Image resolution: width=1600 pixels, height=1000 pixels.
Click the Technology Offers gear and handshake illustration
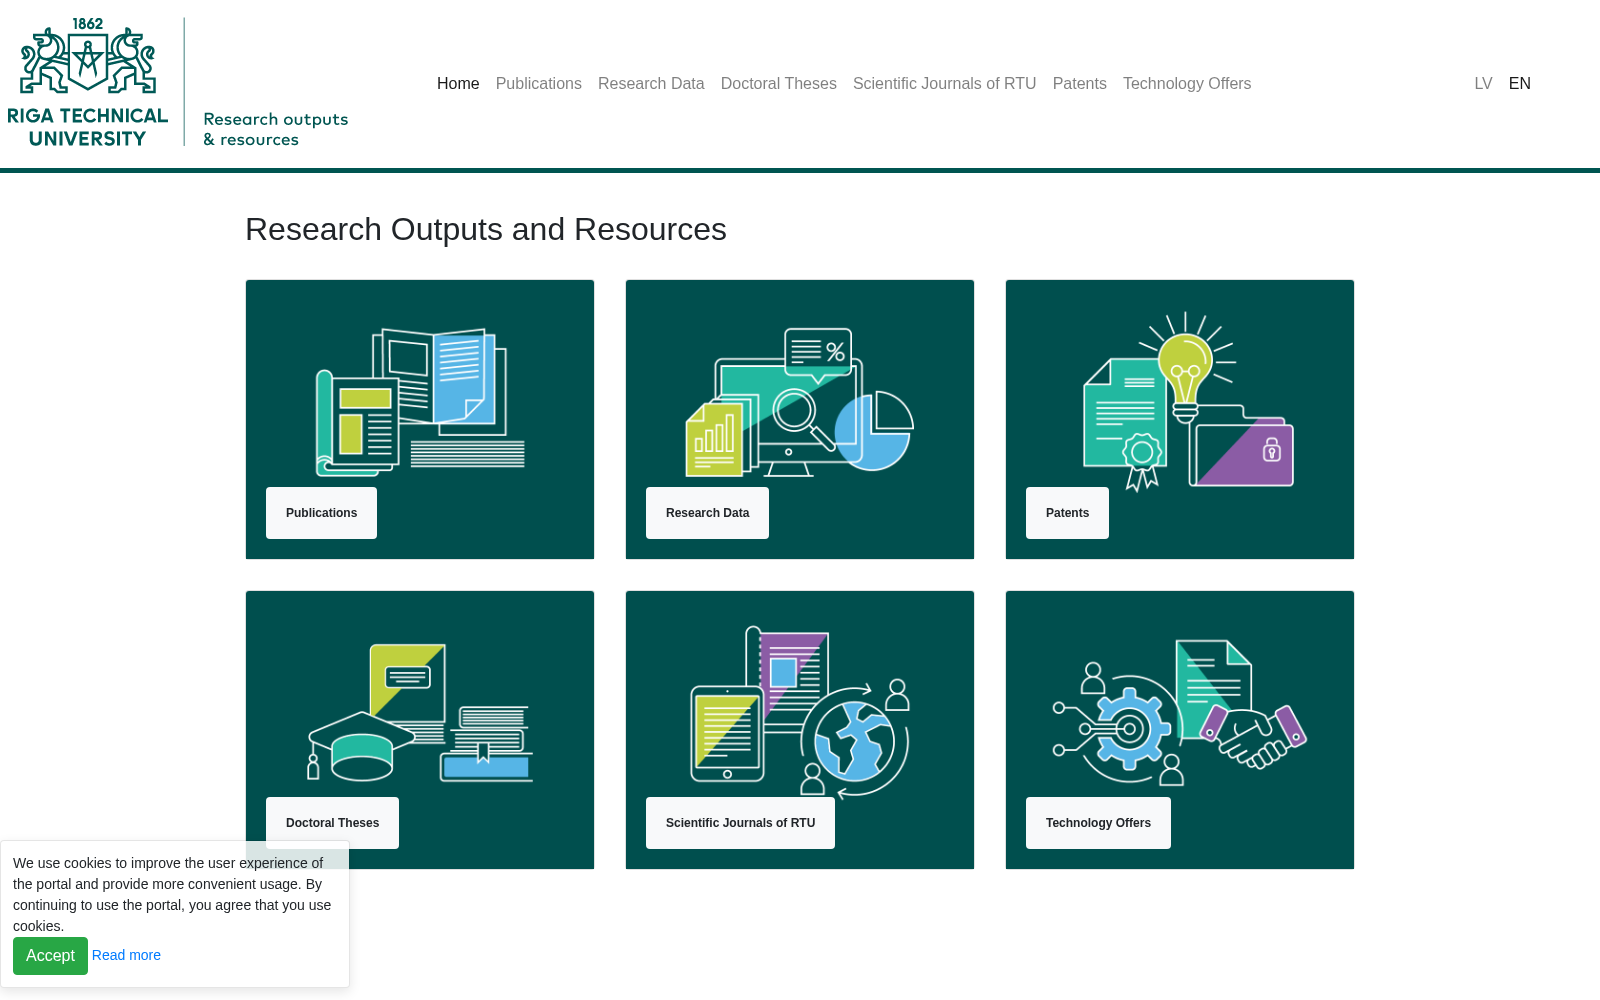click(x=1180, y=712)
